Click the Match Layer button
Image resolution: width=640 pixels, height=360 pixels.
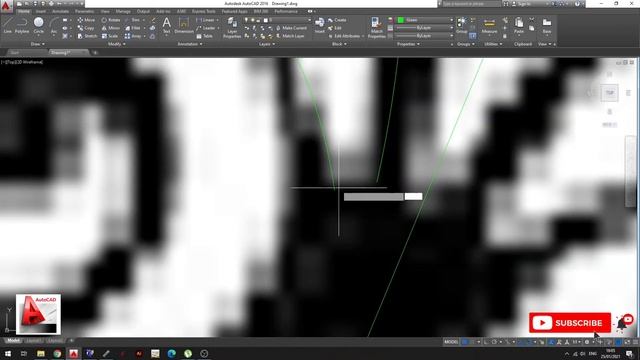click(x=290, y=36)
